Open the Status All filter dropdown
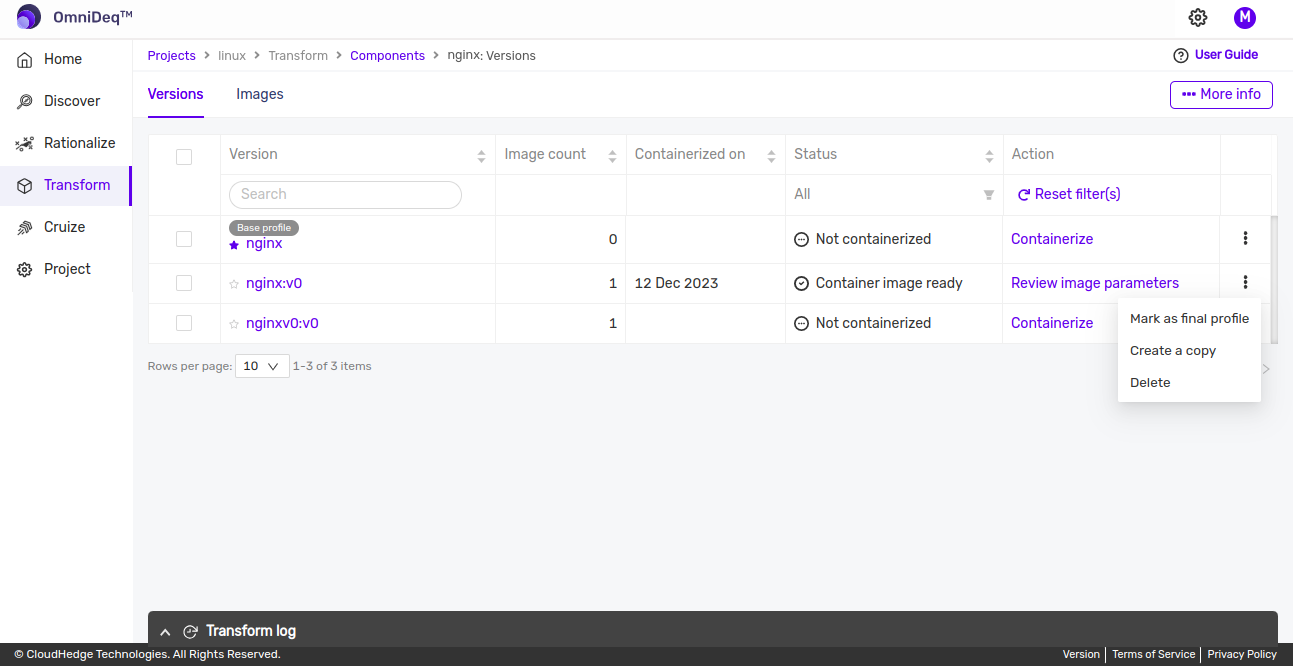The image size is (1293, 666). (x=894, y=194)
